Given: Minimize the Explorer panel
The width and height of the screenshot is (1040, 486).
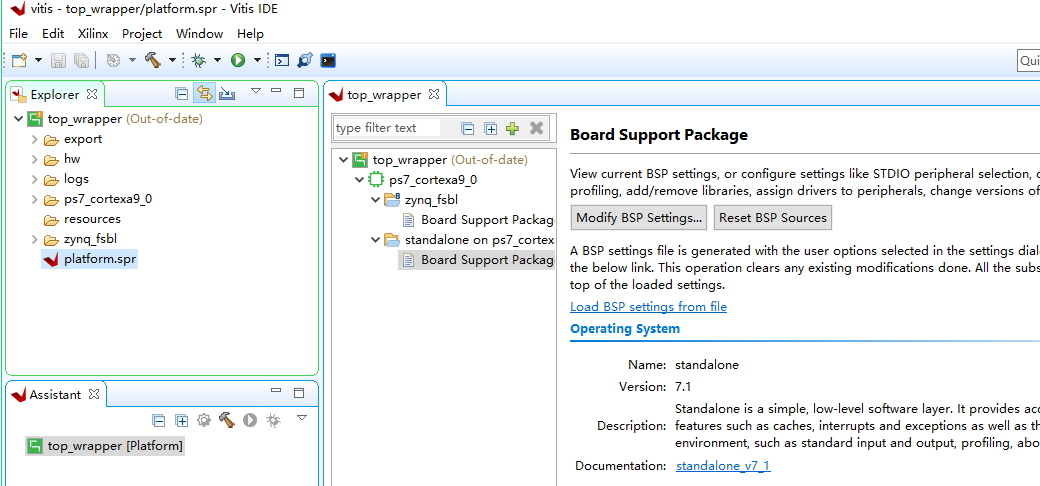Looking at the screenshot, I should (277, 91).
